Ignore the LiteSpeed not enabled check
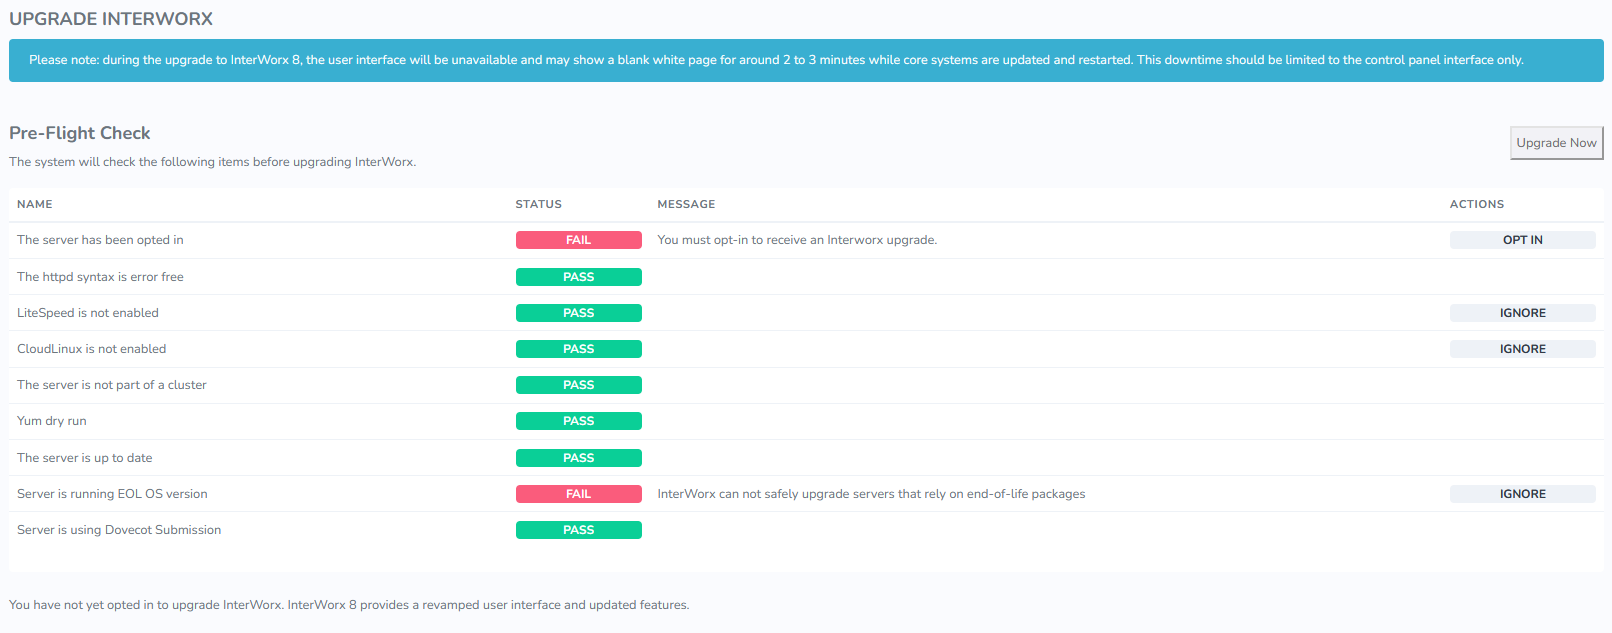1612x633 pixels. [1522, 313]
